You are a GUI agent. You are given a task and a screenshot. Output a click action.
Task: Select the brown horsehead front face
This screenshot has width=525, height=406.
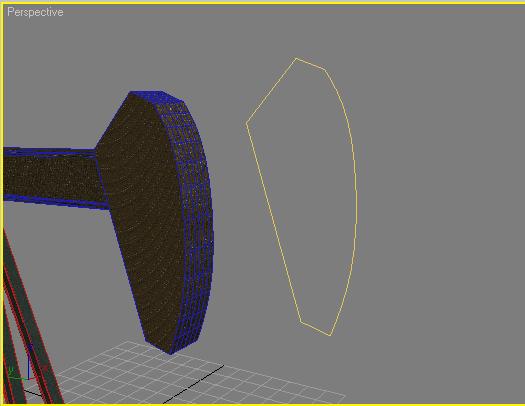coord(141,214)
